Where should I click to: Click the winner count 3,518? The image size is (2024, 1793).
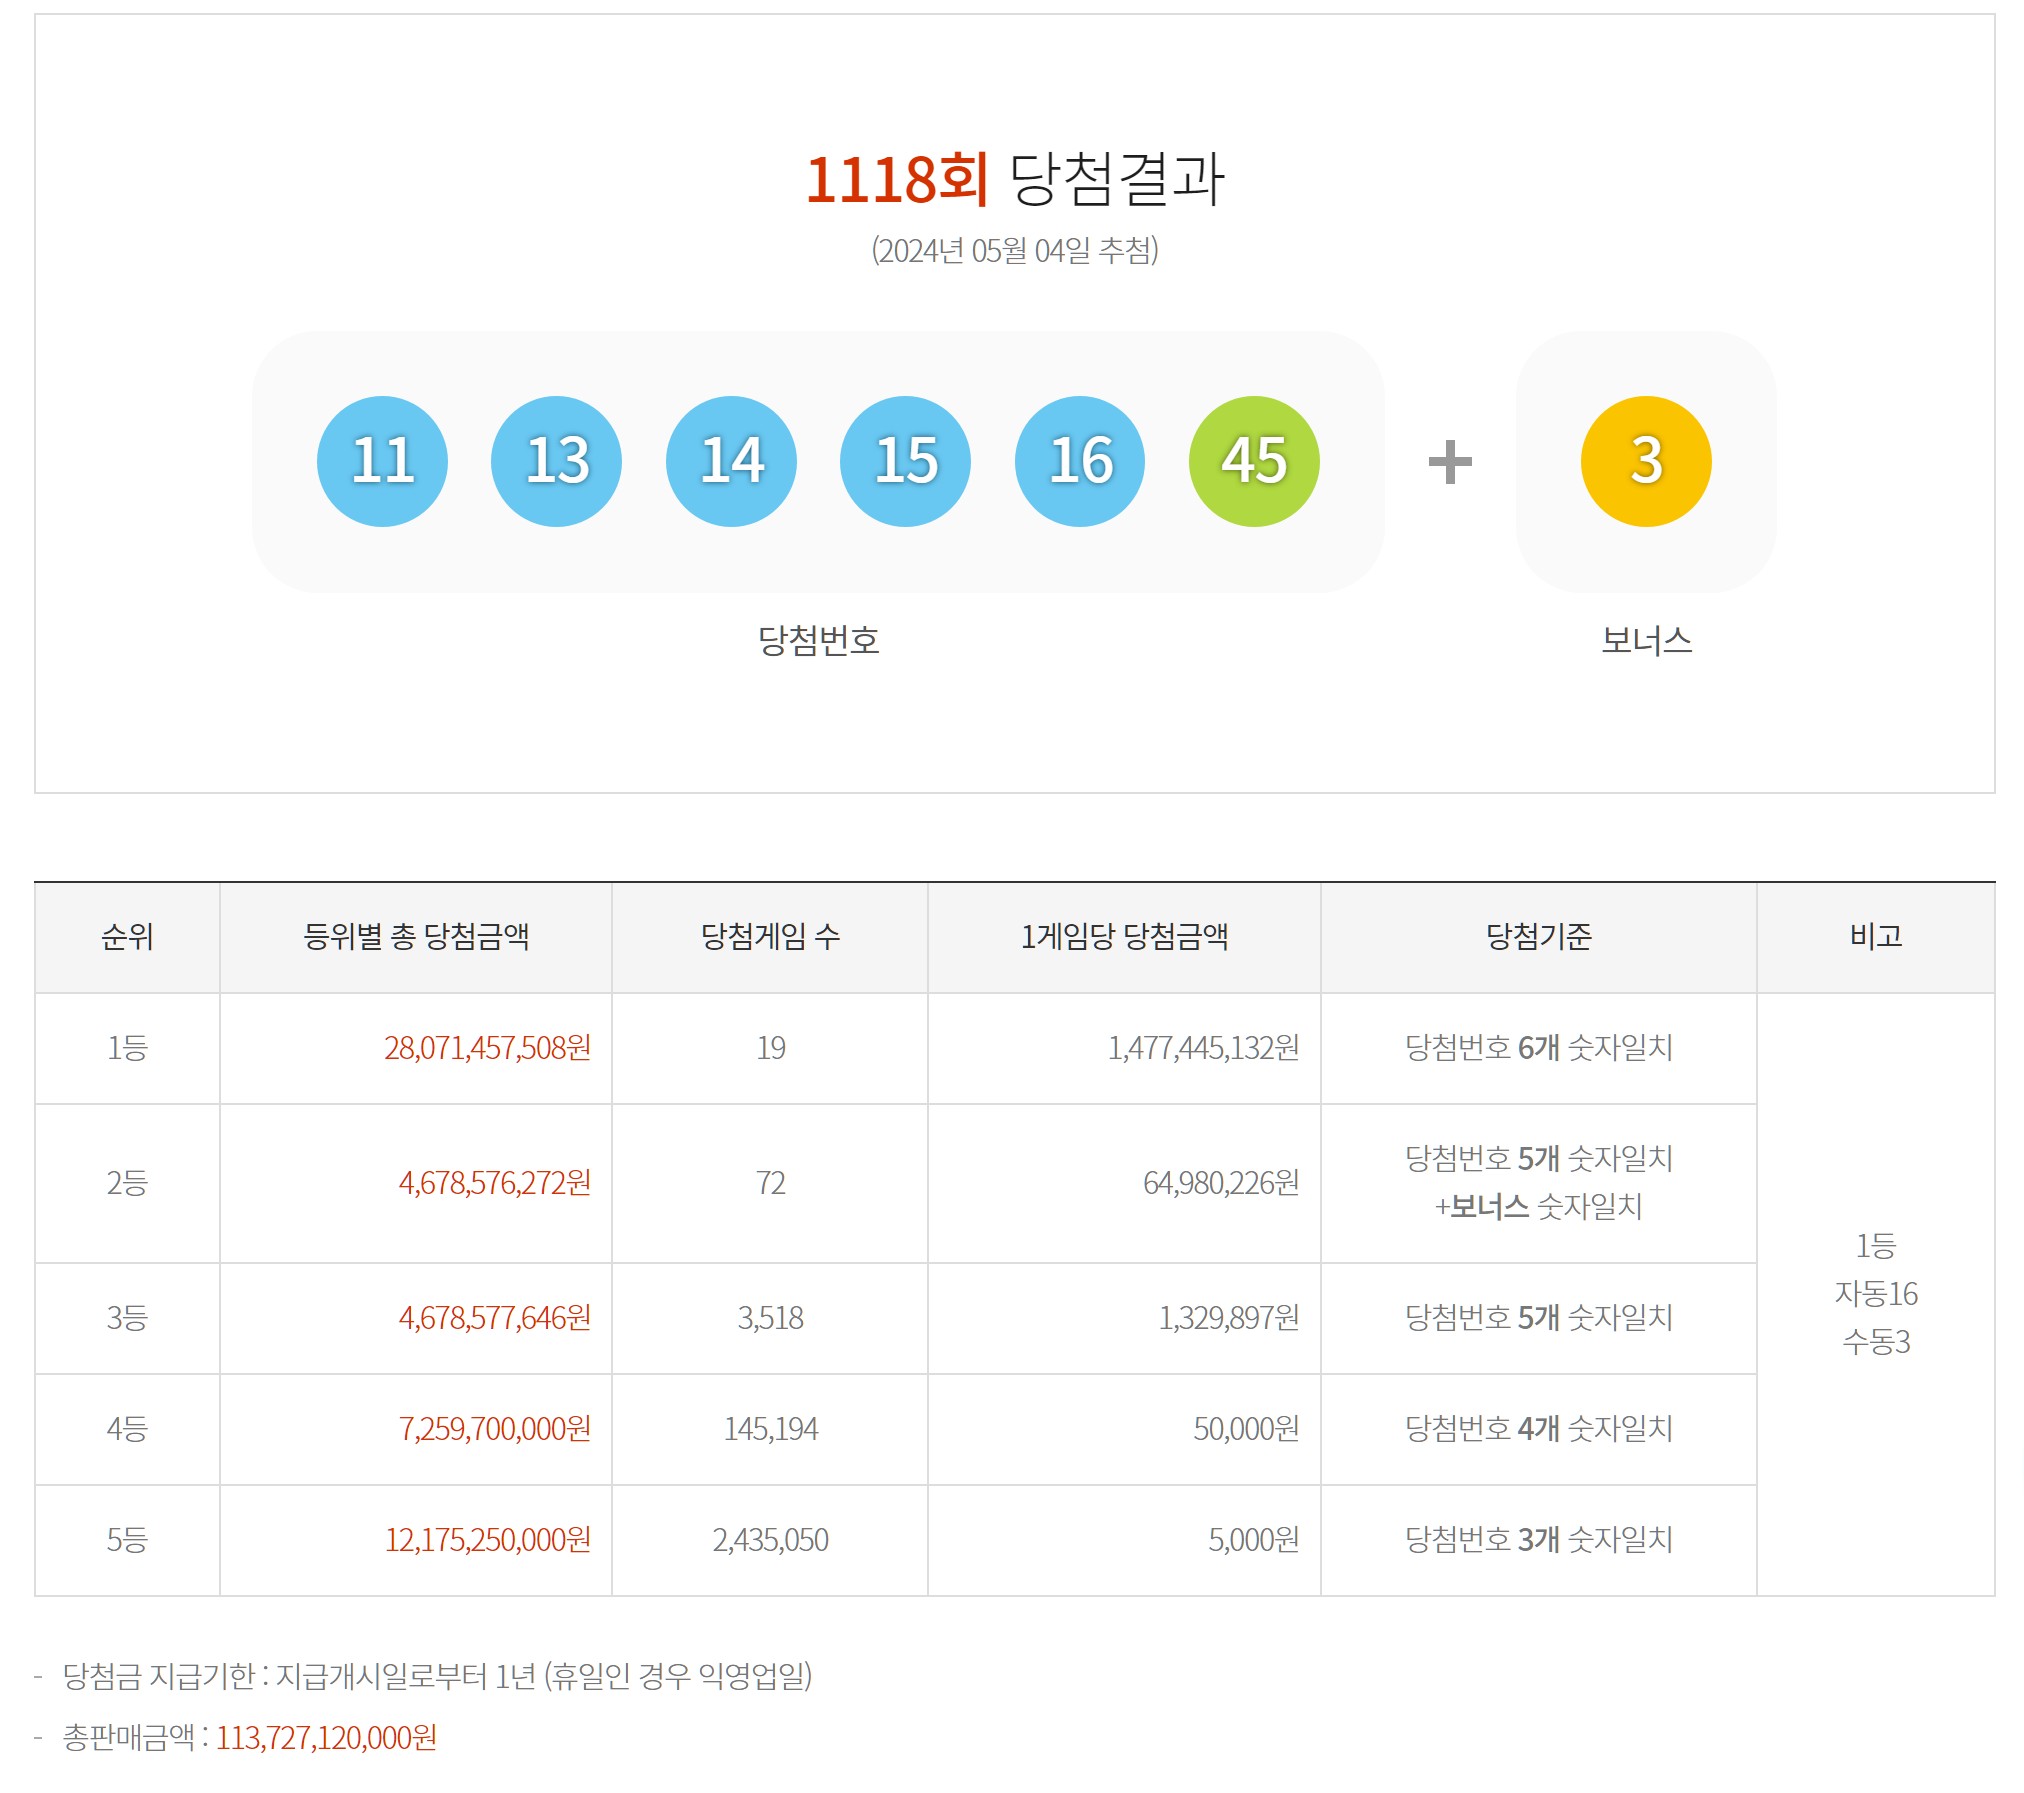(771, 1318)
